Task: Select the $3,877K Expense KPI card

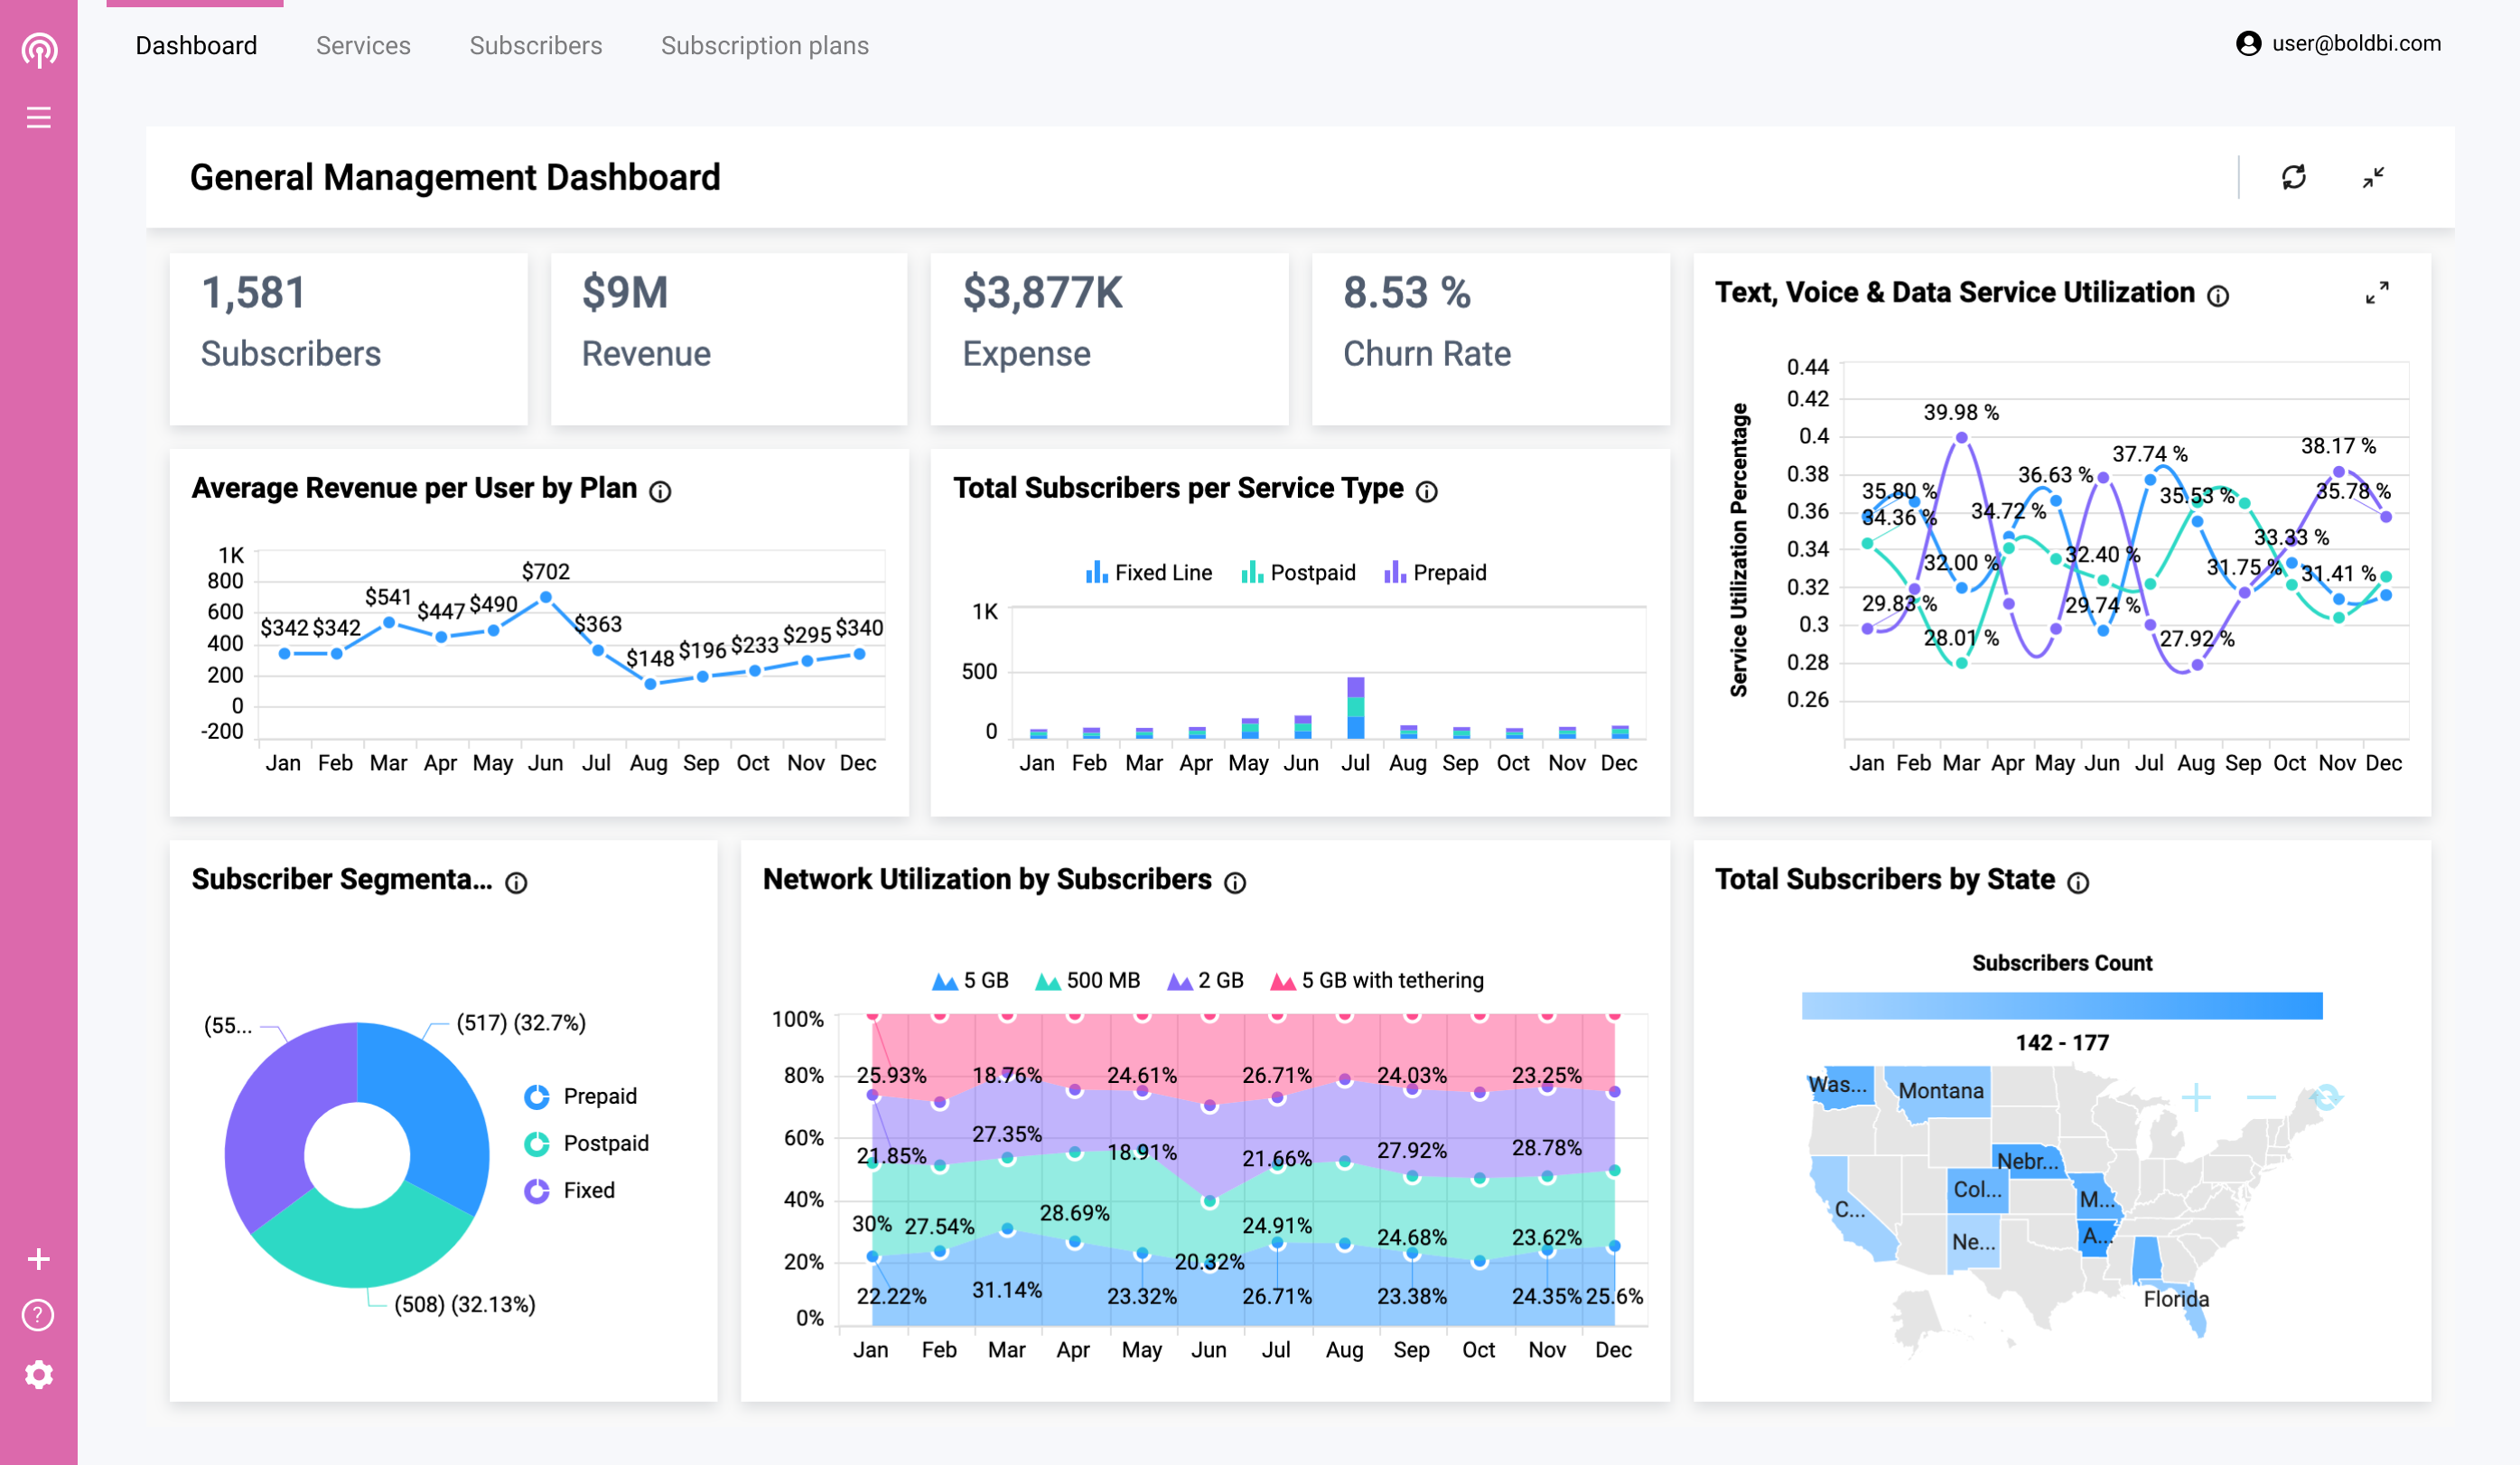Action: tap(1109, 339)
